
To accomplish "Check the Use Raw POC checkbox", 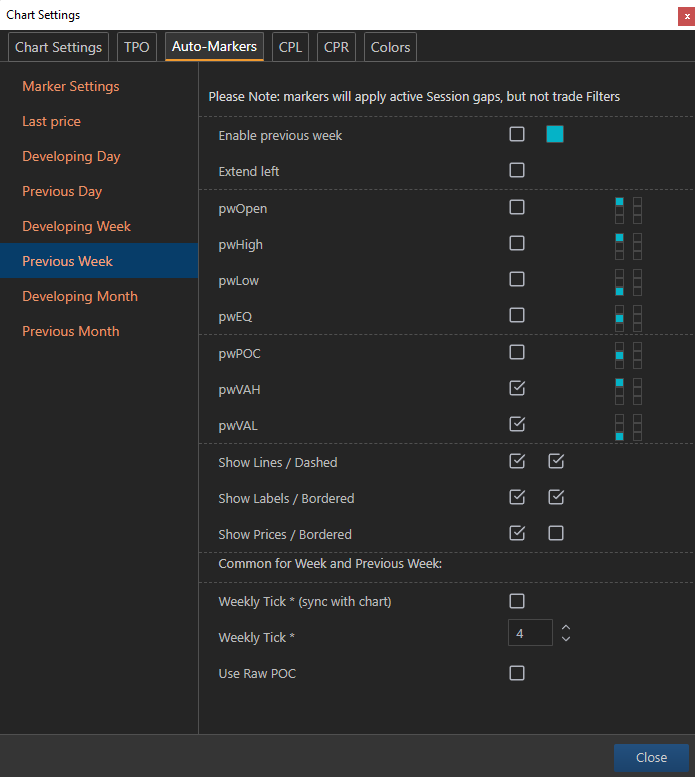I will pyautogui.click(x=517, y=673).
